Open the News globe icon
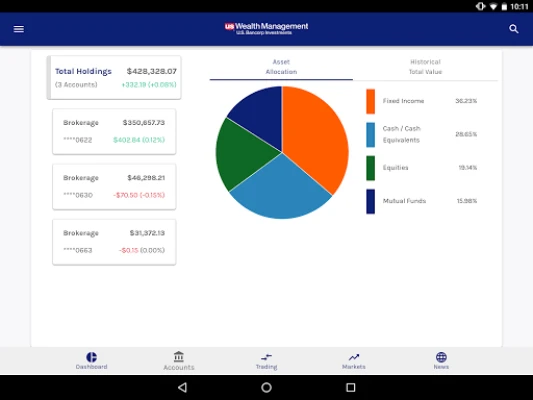This screenshot has height=400, width=533. 441,357
